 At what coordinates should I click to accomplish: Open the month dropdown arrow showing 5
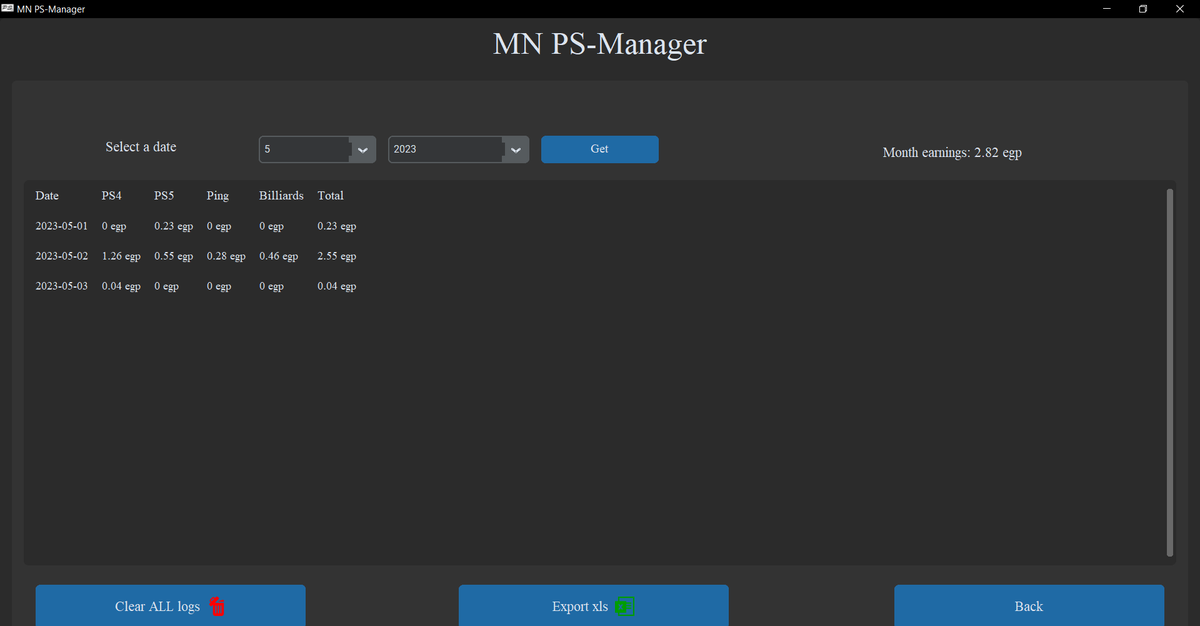point(362,149)
